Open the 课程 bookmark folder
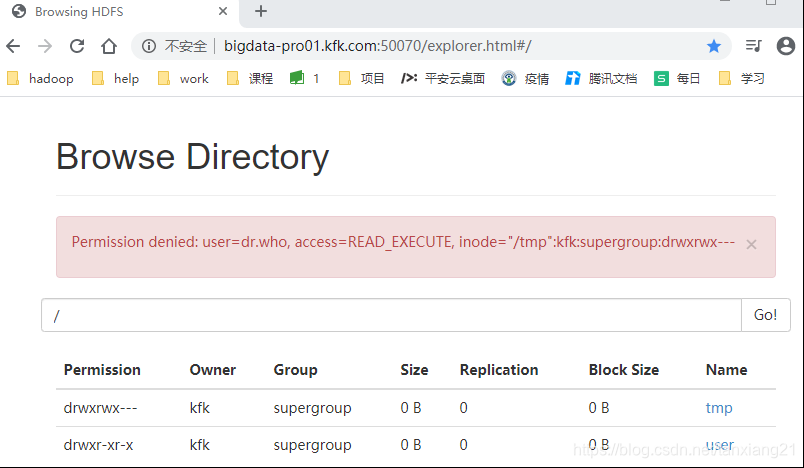 250,78
